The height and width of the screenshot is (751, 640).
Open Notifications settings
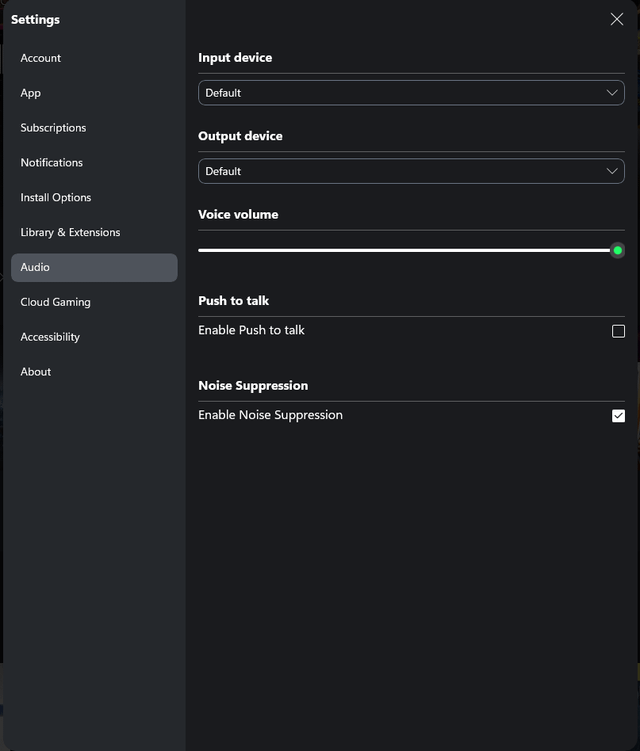coord(52,163)
